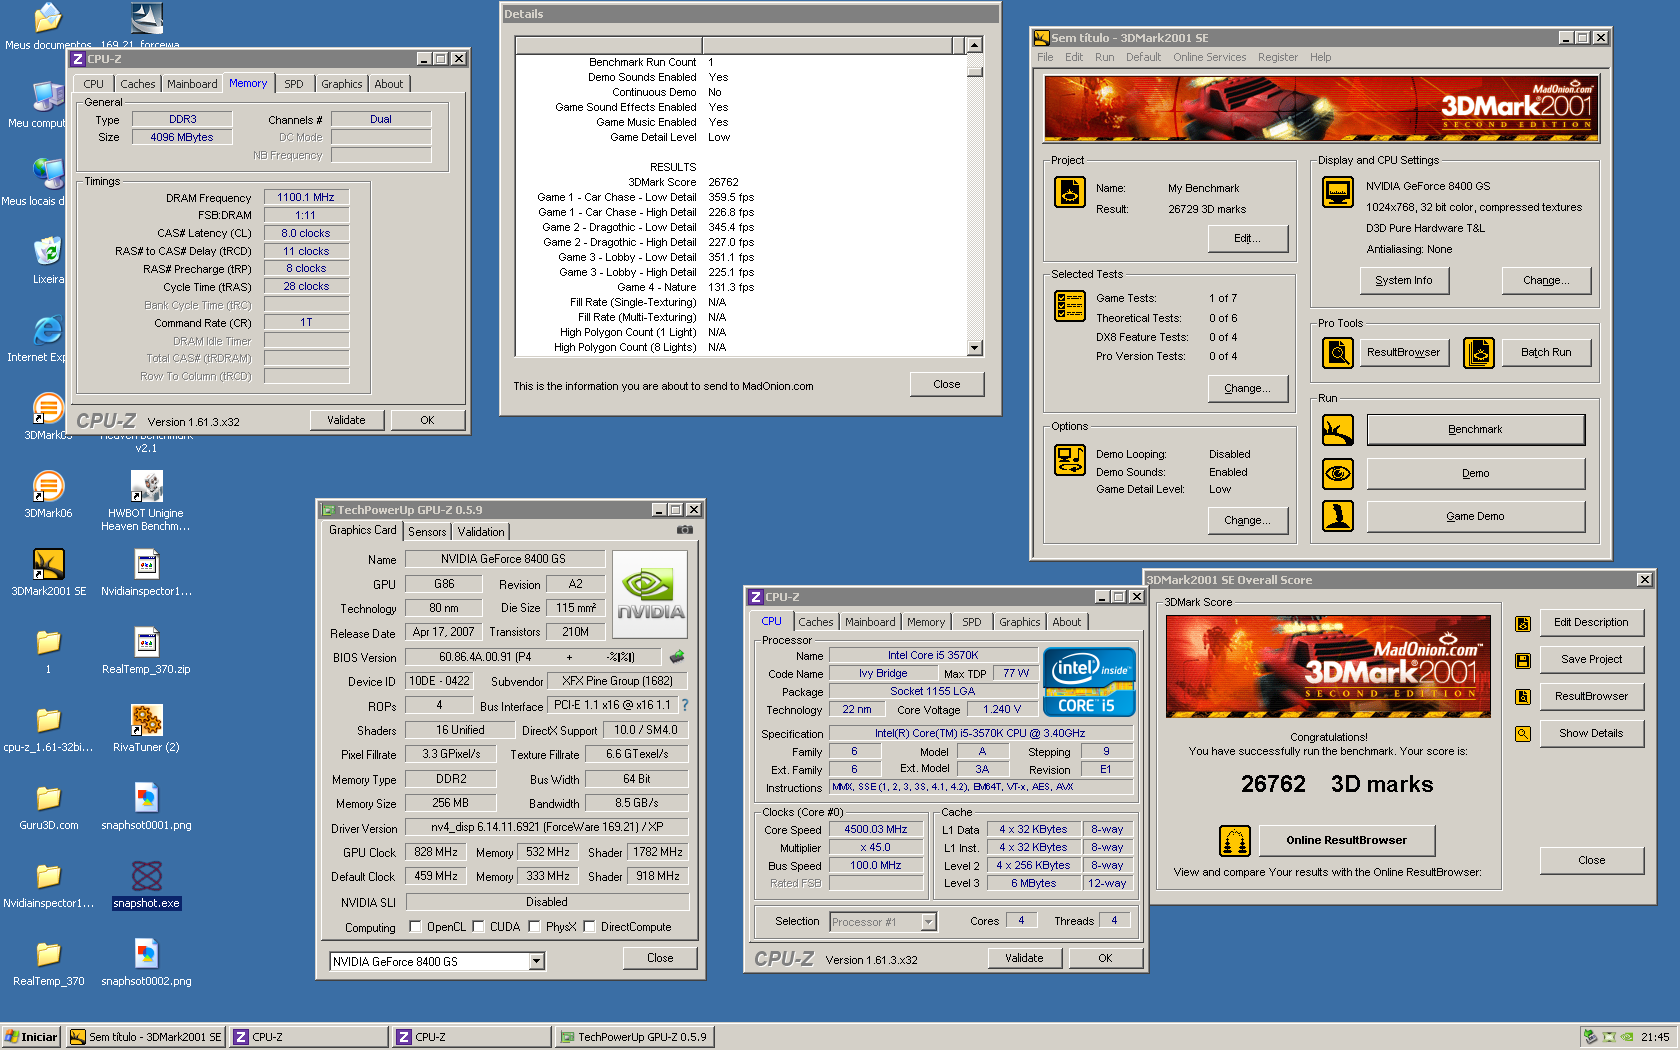Click the Show Details button
Screen dimensions: 1680x1050
[1591, 734]
